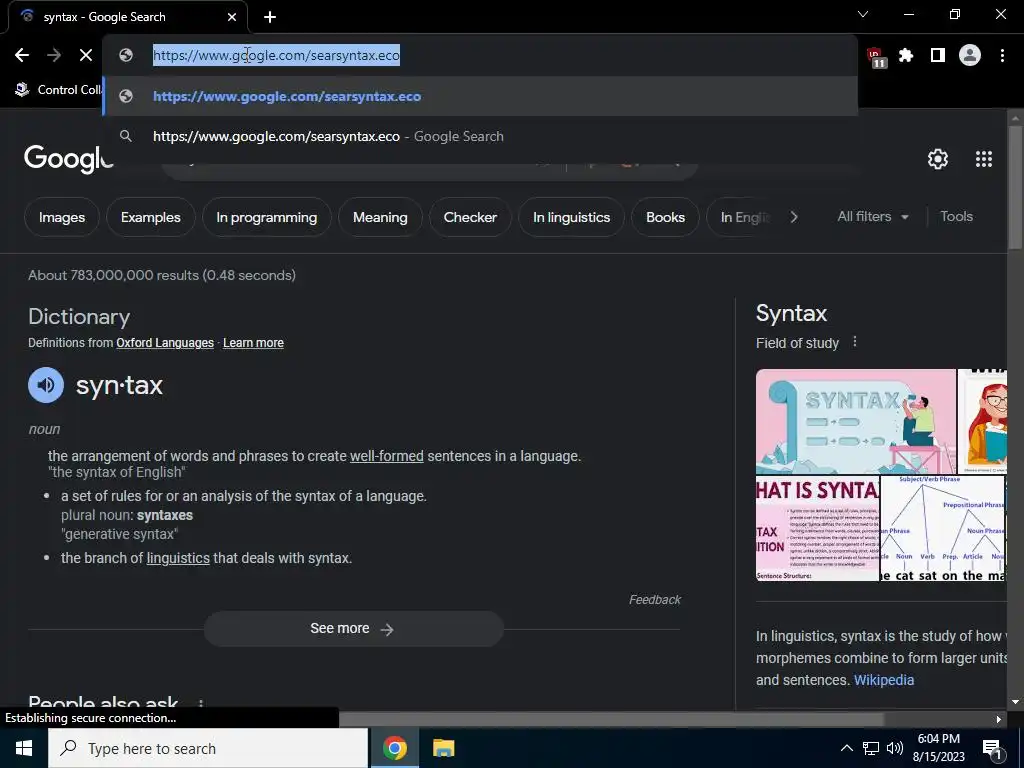
Task: Open the Oxford Languages link
Action: coord(165,343)
